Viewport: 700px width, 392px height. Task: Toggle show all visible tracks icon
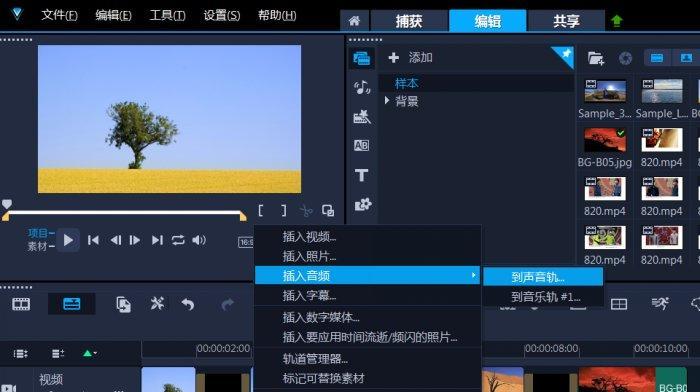click(21, 354)
